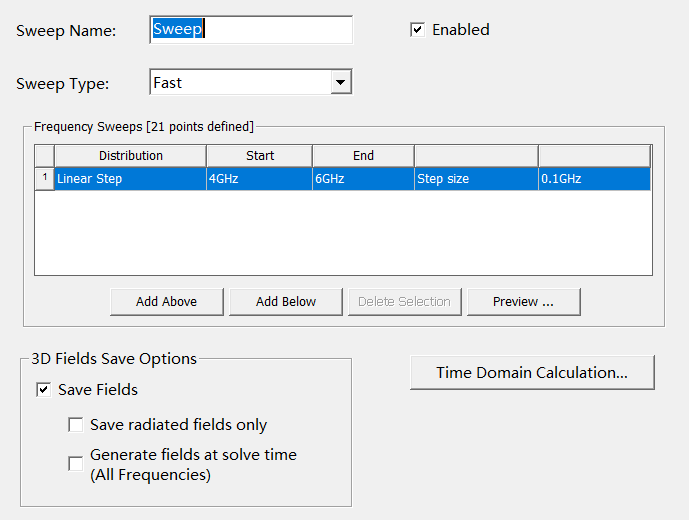Select row number 1 header cell
The width and height of the screenshot is (689, 520).
[x=44, y=178]
